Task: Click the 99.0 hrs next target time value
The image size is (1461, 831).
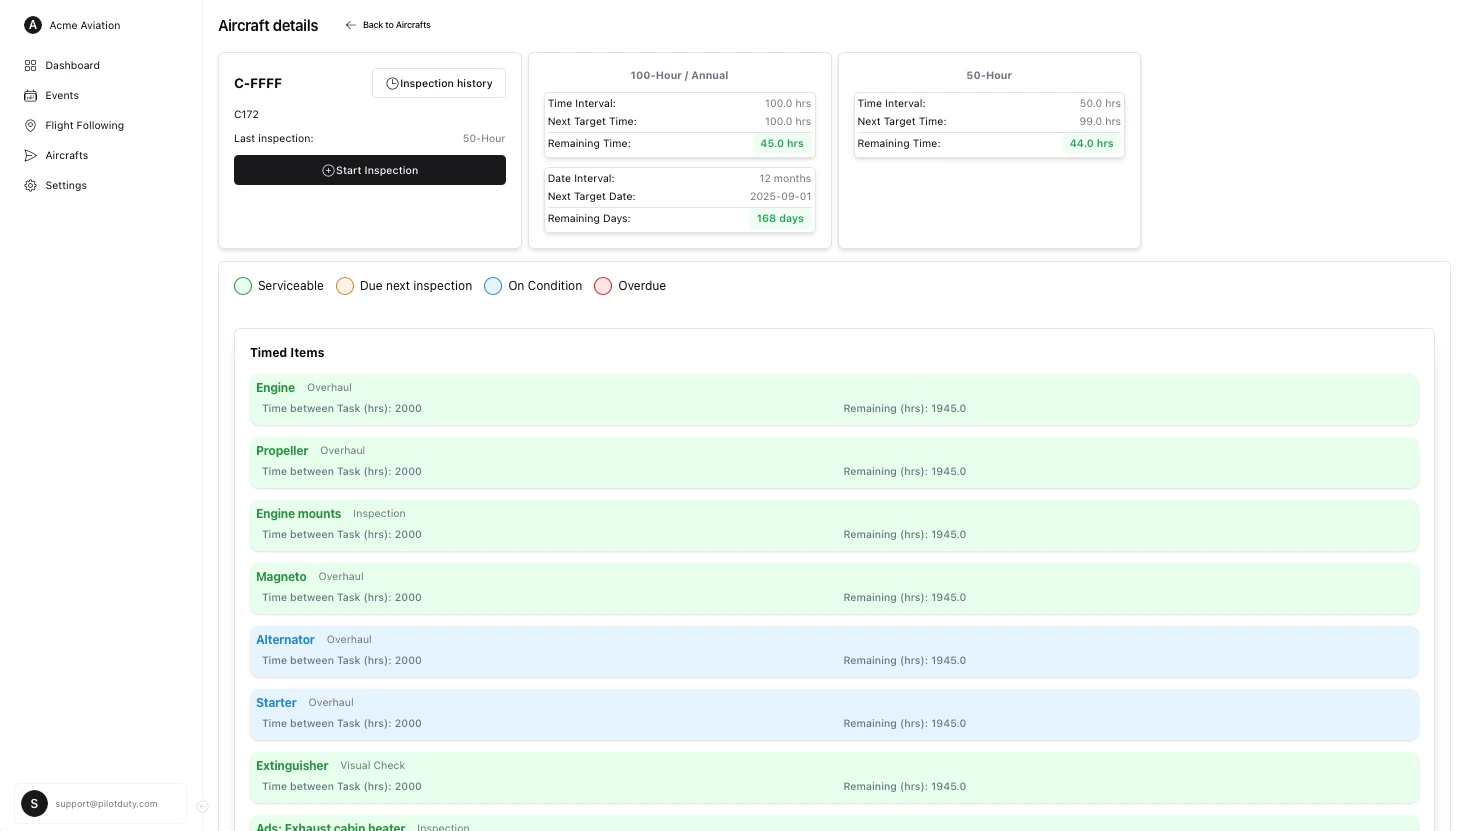Action: coord(1100,122)
